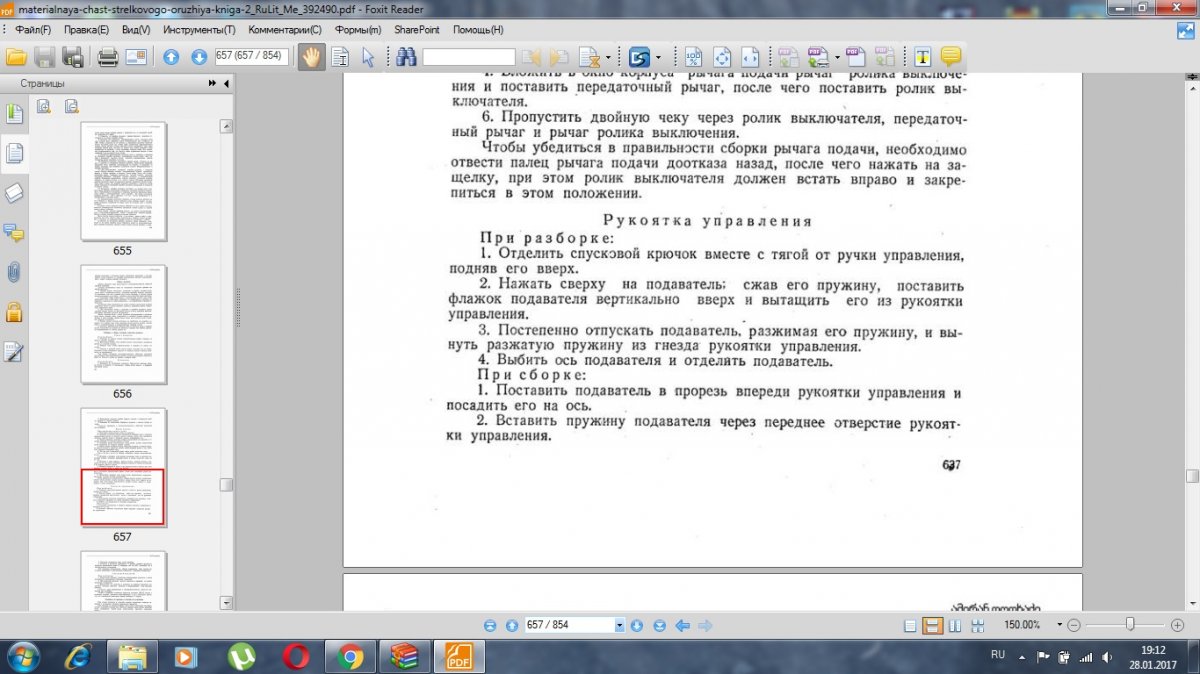Activate the Highlight text tool
1200x674 pixels.
922,56
